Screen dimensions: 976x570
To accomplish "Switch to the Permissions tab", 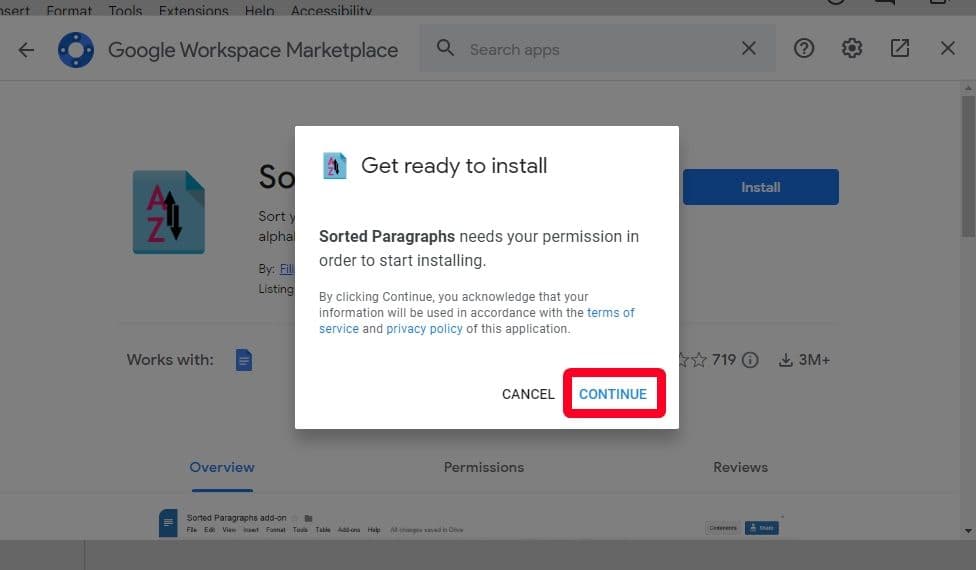I will point(483,467).
